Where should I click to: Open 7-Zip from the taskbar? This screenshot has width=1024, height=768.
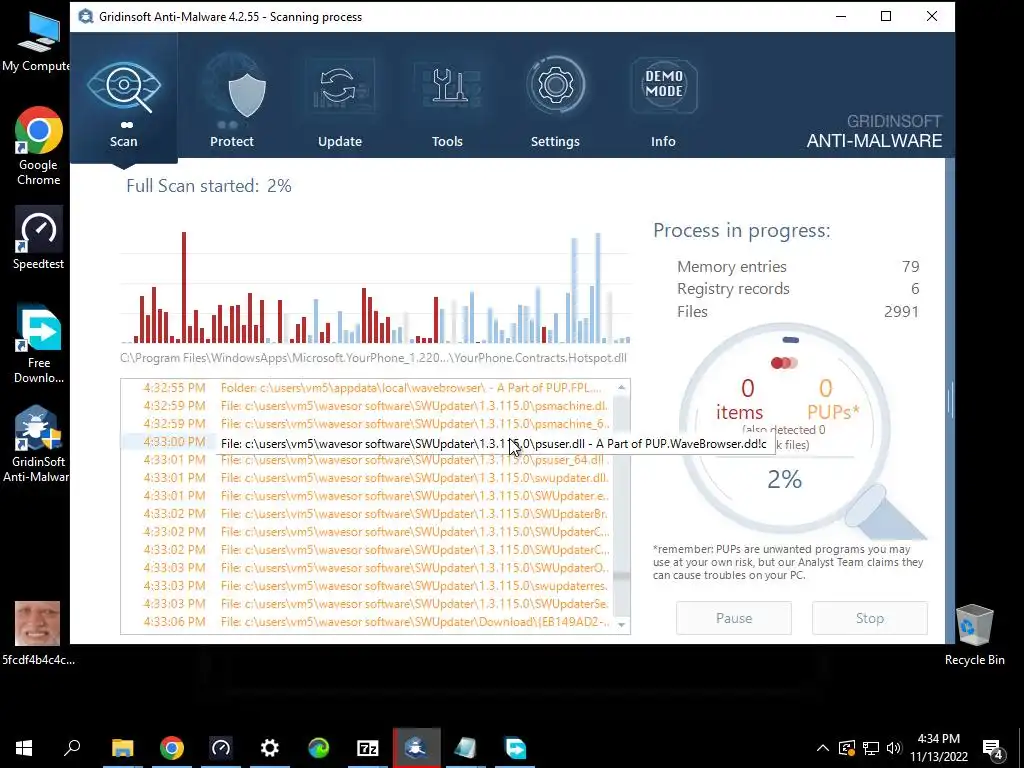[368, 748]
